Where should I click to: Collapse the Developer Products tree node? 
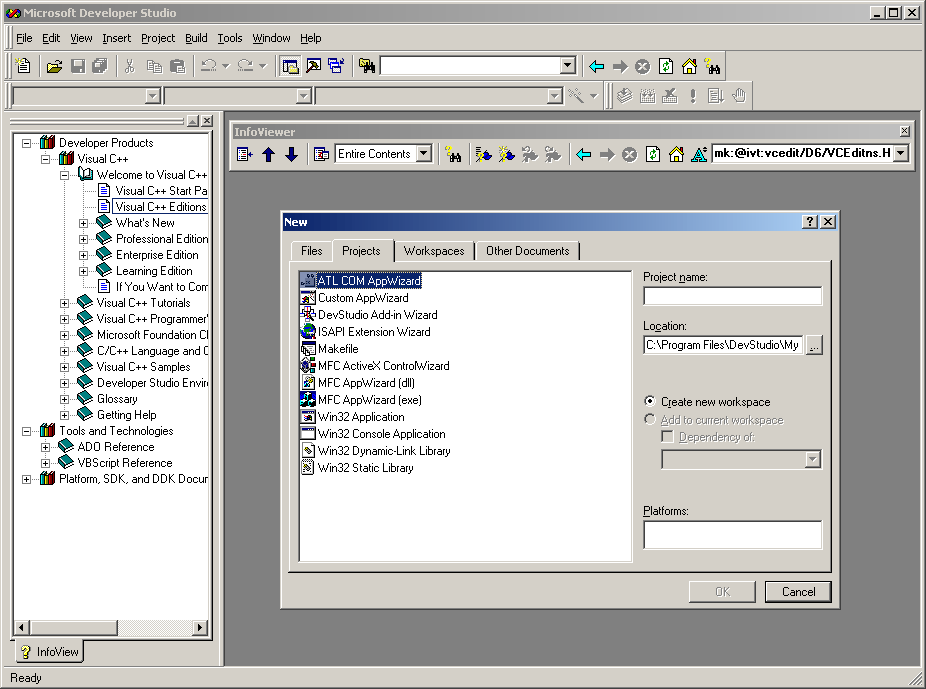[x=27, y=143]
